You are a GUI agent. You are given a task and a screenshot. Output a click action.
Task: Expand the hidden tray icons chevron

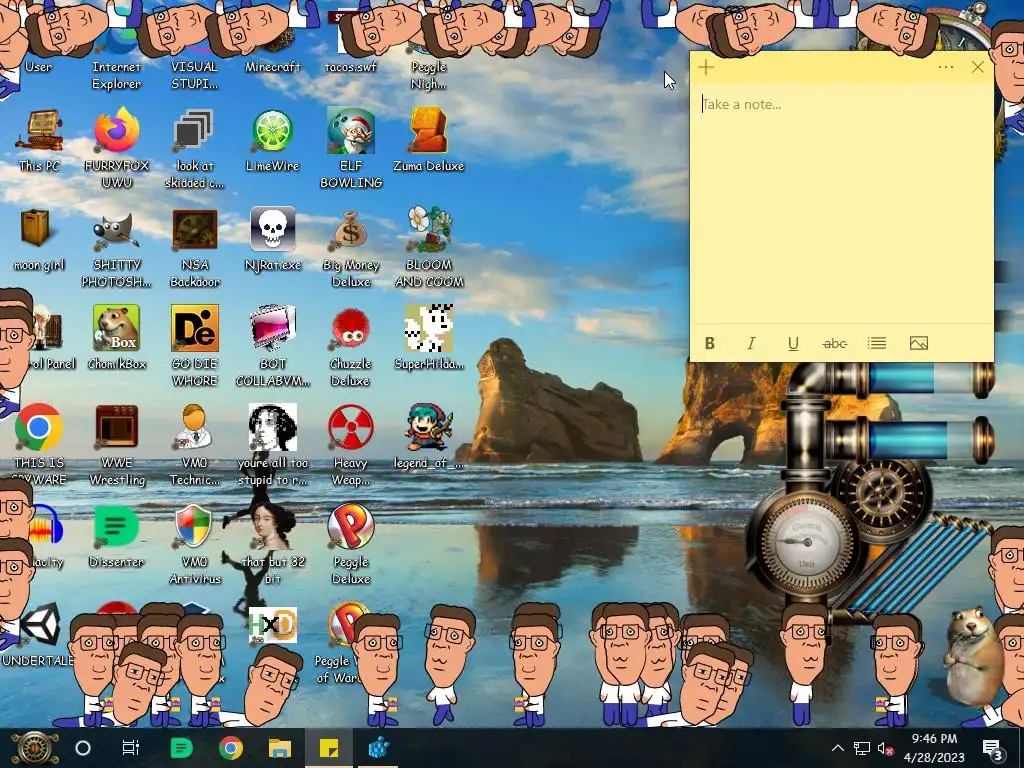tap(838, 748)
